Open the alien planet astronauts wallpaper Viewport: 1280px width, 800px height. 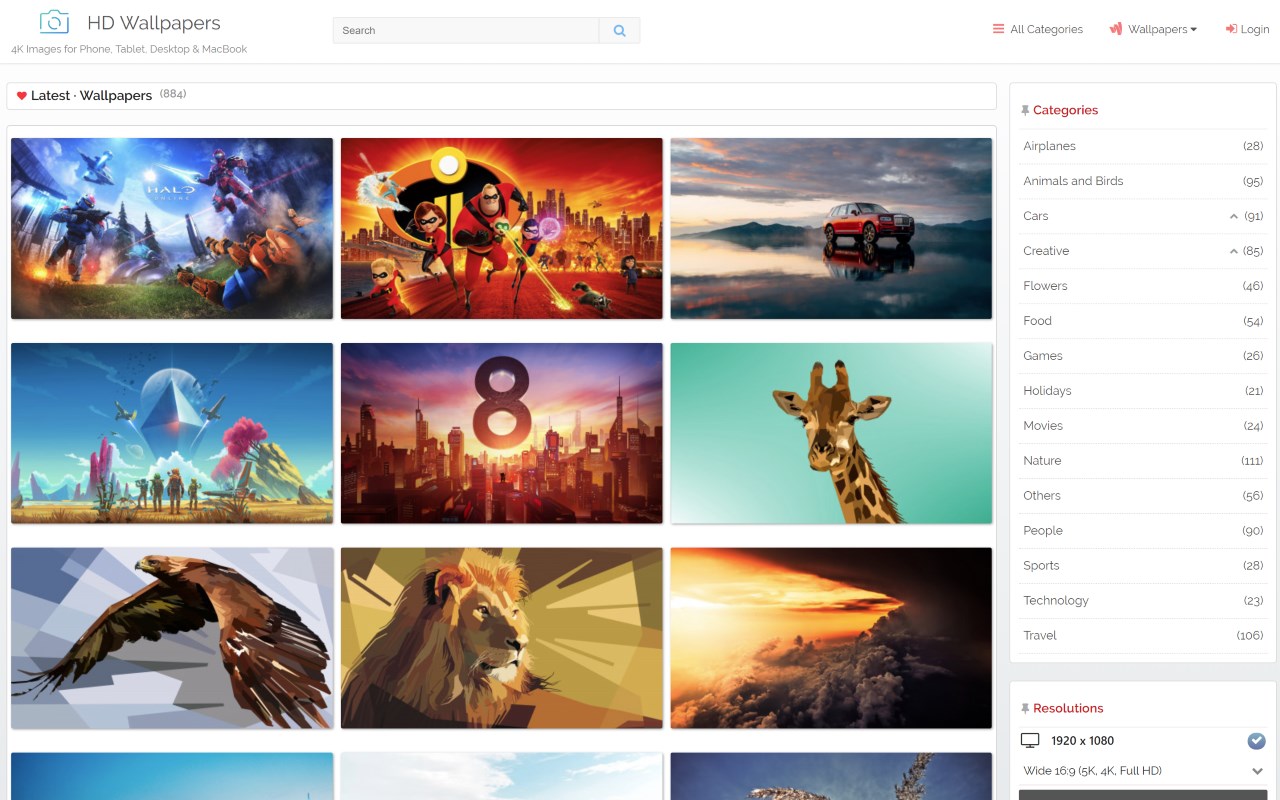172,433
